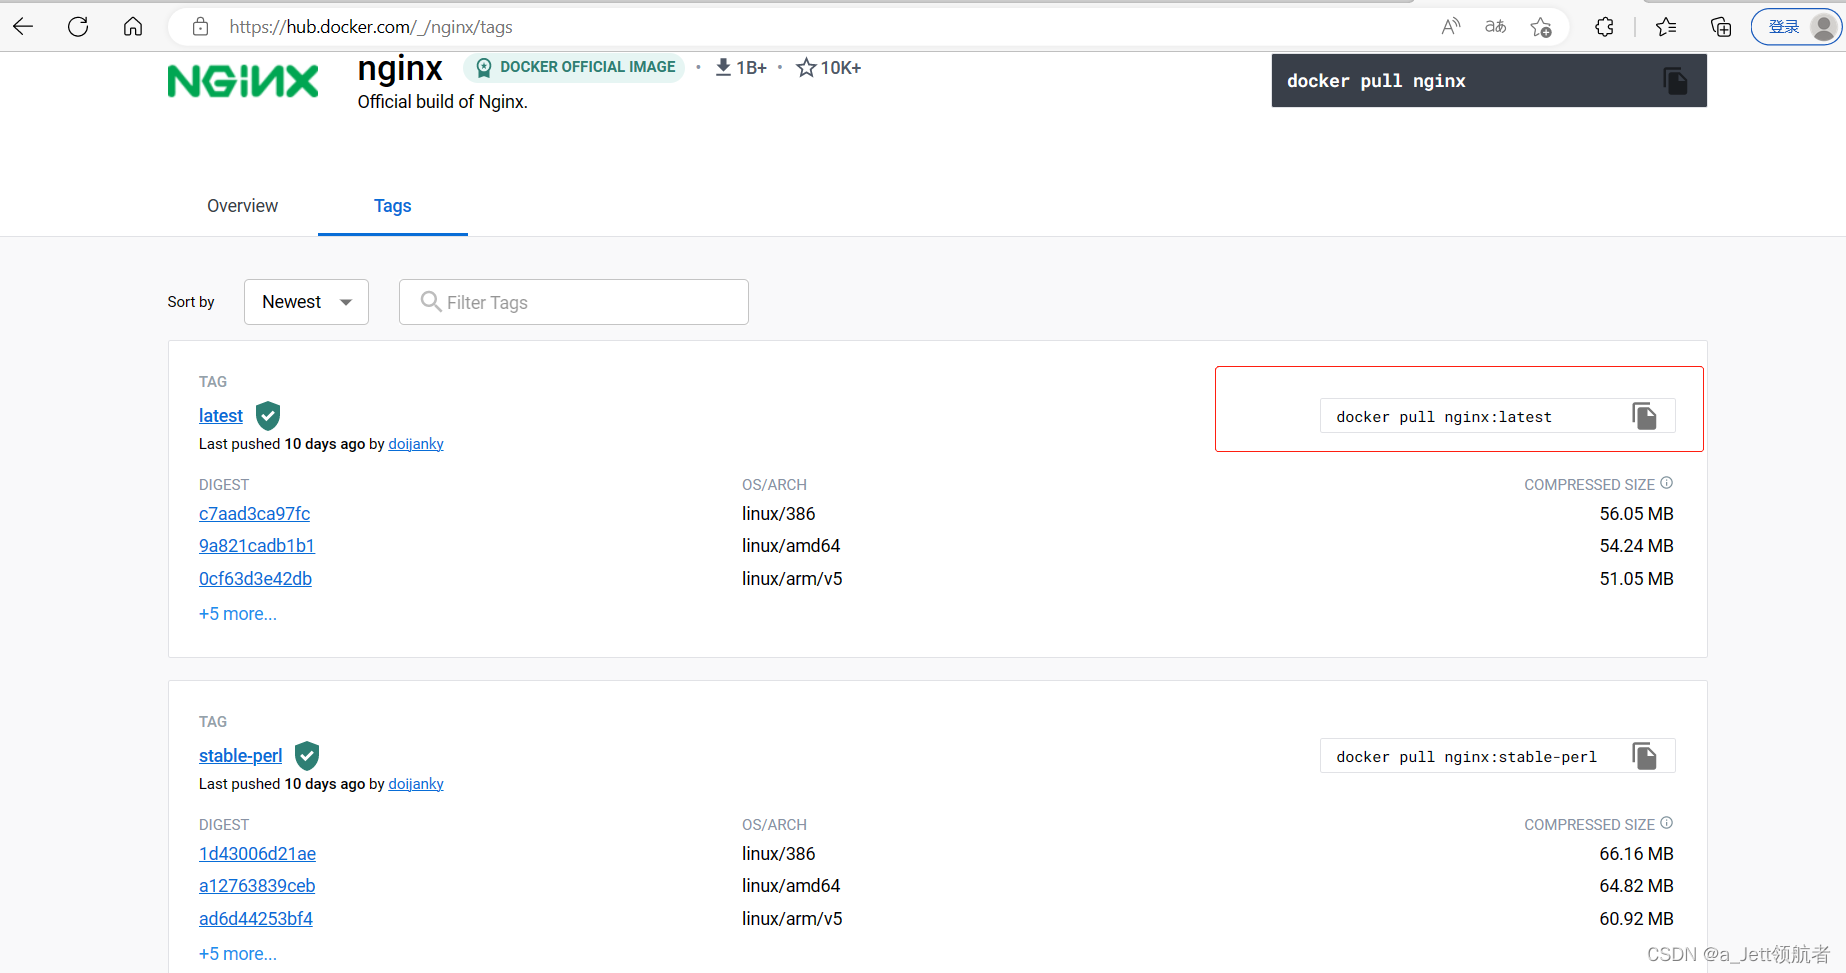
Task: Click the Docker Official Image badge
Action: pyautogui.click(x=574, y=67)
